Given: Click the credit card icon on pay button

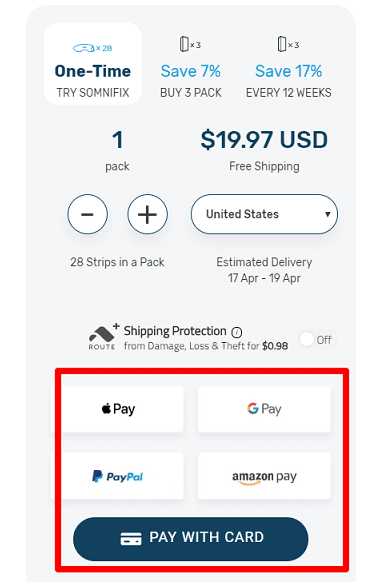Looking at the screenshot, I should click(131, 539).
